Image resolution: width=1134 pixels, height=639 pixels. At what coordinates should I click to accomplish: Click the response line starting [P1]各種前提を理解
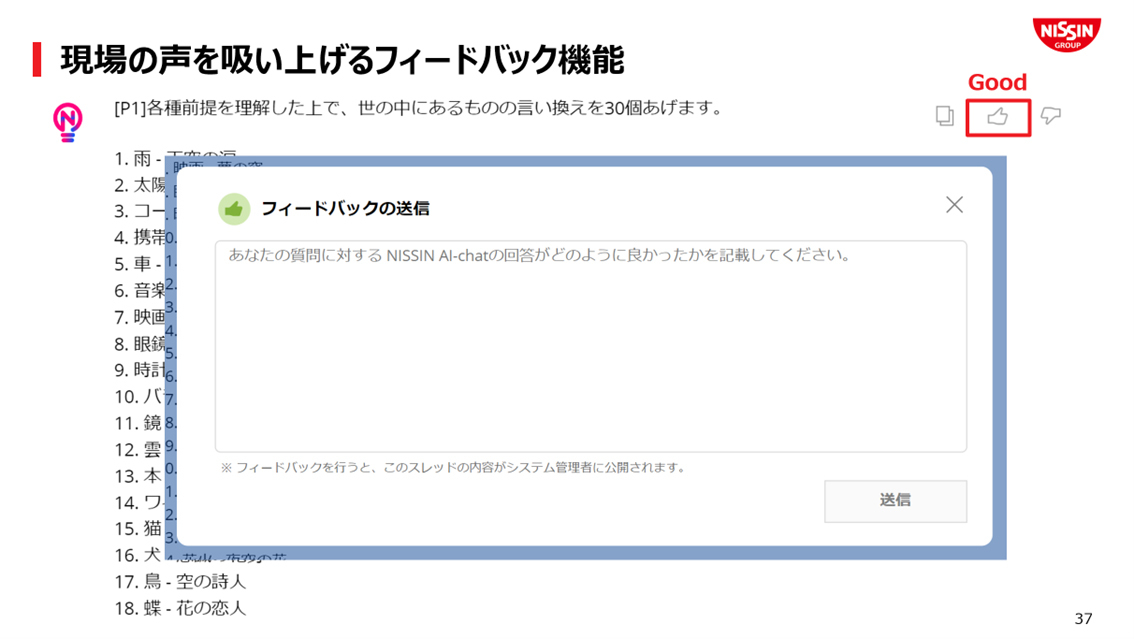419,108
